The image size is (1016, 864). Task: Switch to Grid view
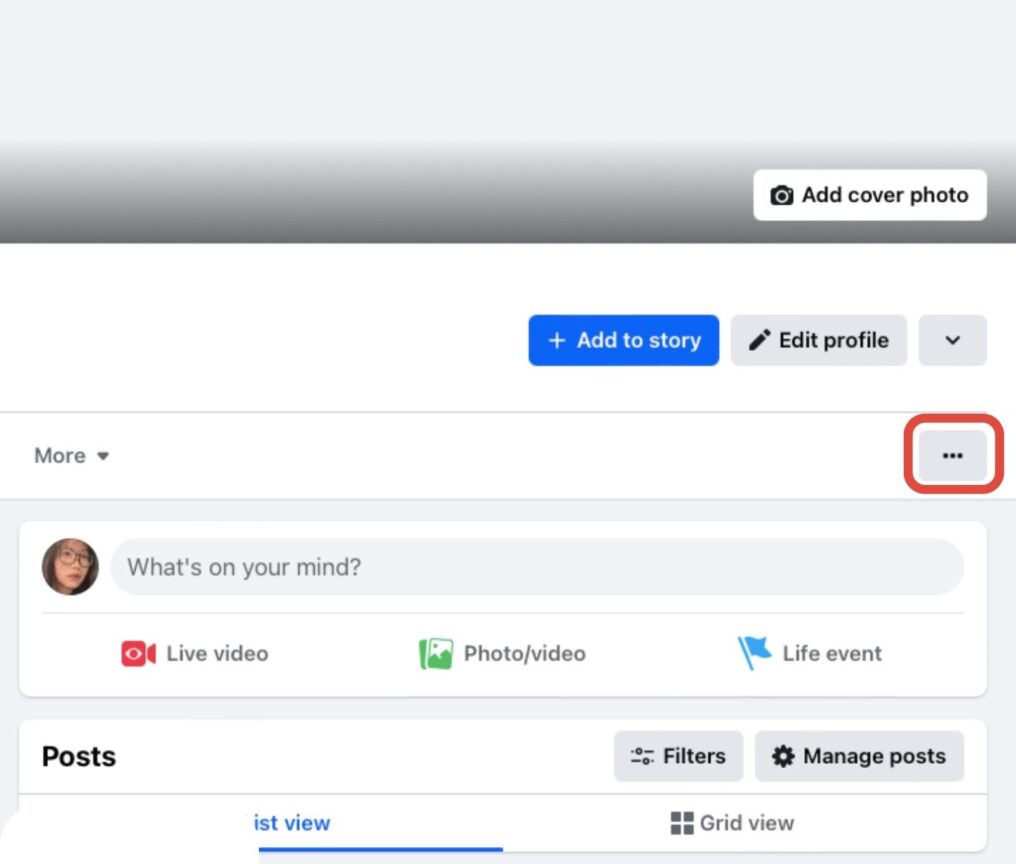731,822
